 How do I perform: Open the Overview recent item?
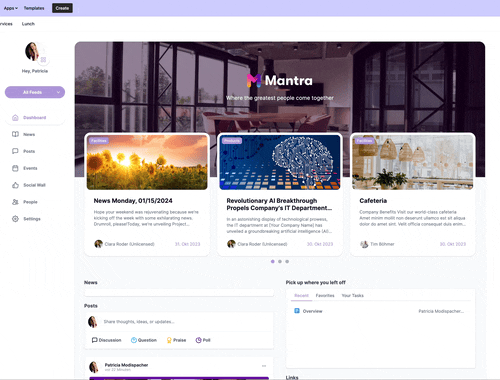click(x=381, y=311)
